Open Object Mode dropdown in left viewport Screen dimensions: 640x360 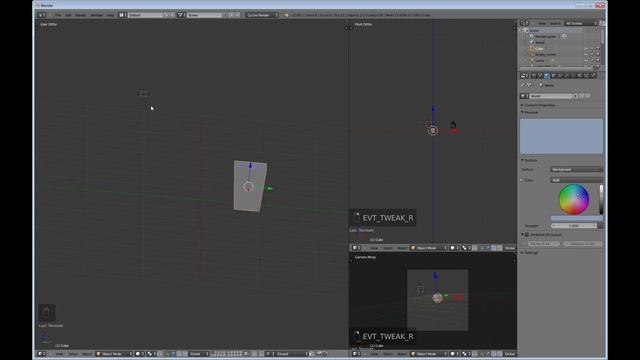tap(114, 354)
